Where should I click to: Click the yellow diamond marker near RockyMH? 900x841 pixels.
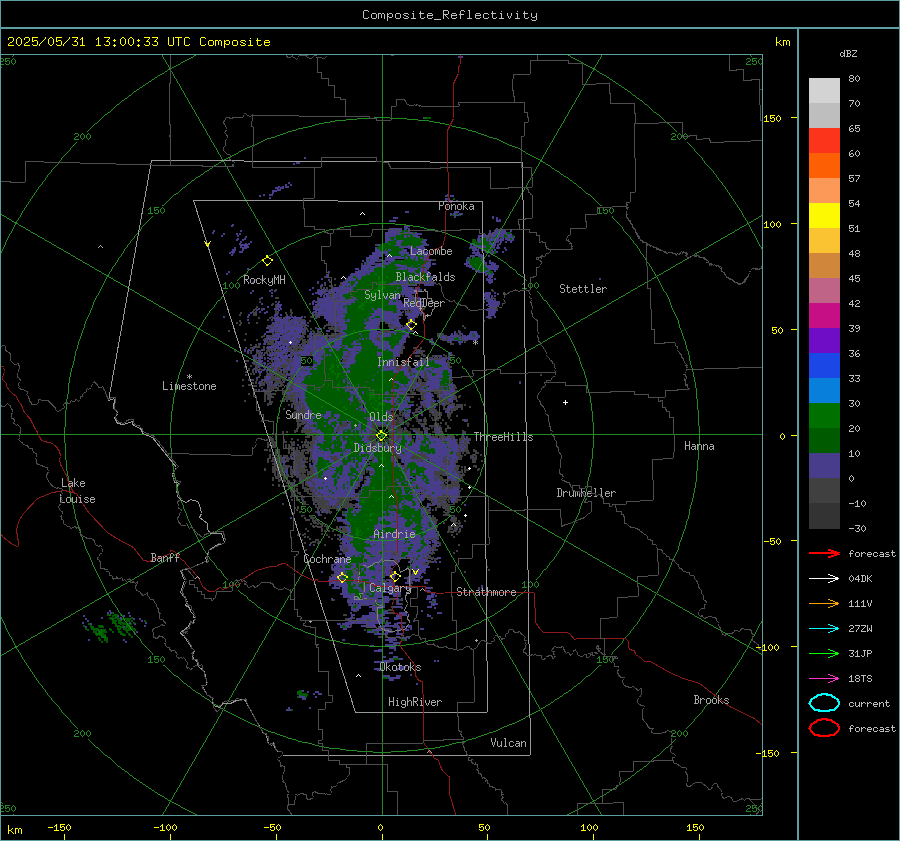[267, 261]
